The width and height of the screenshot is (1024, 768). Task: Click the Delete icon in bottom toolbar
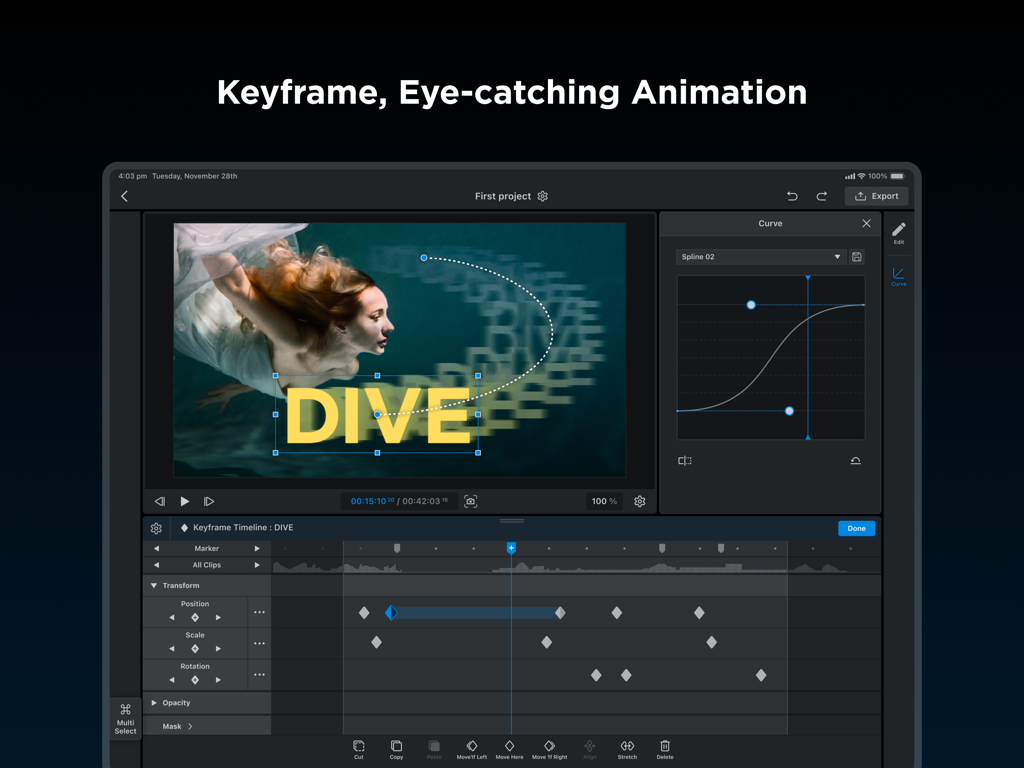[664, 748]
